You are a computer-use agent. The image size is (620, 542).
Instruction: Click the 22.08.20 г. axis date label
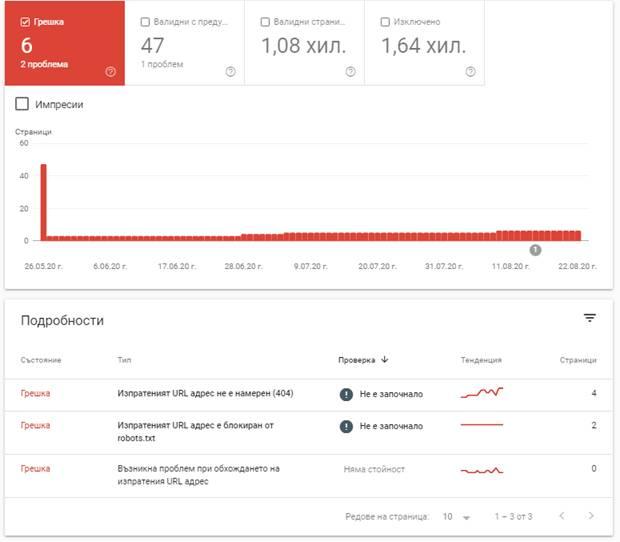(577, 266)
